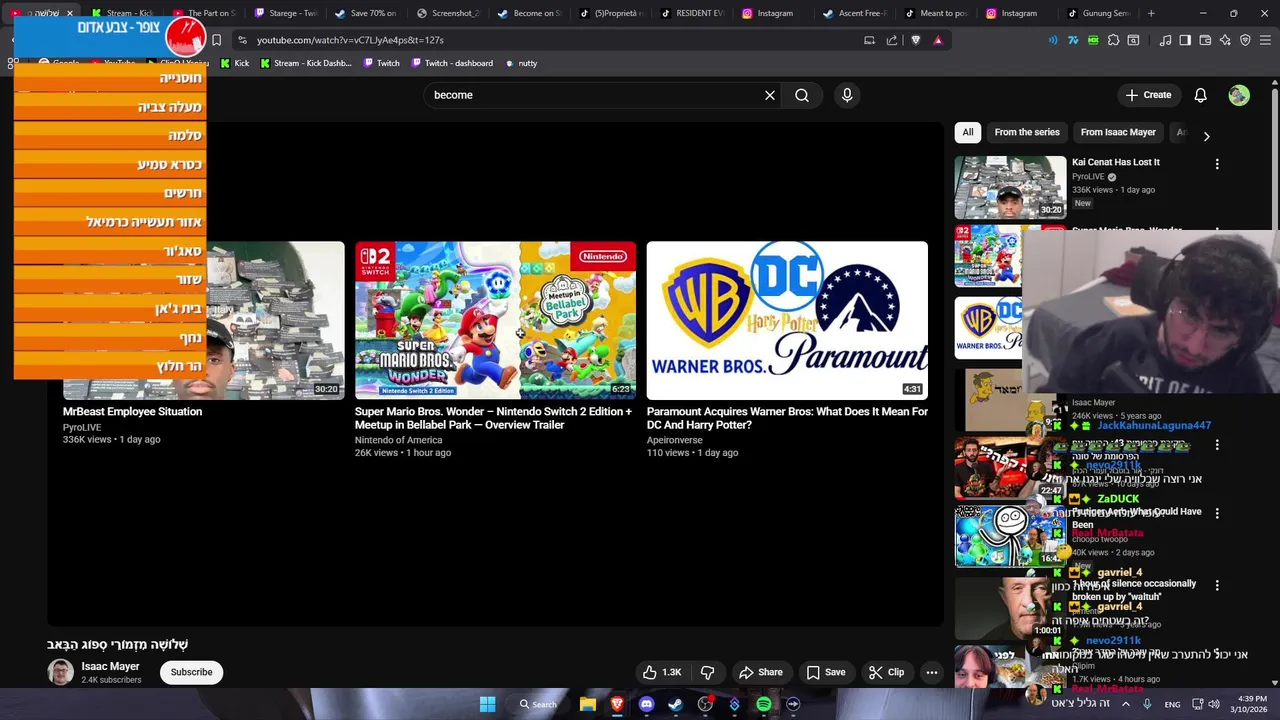Toggle the browser sidebar panel icon
This screenshot has width=1280, height=720.
(1185, 40)
